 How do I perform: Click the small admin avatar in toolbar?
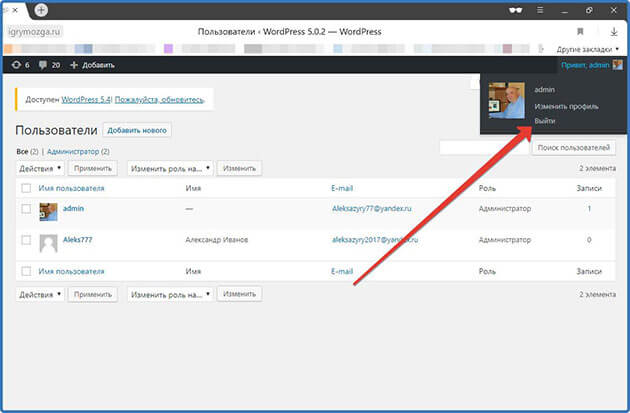point(618,65)
